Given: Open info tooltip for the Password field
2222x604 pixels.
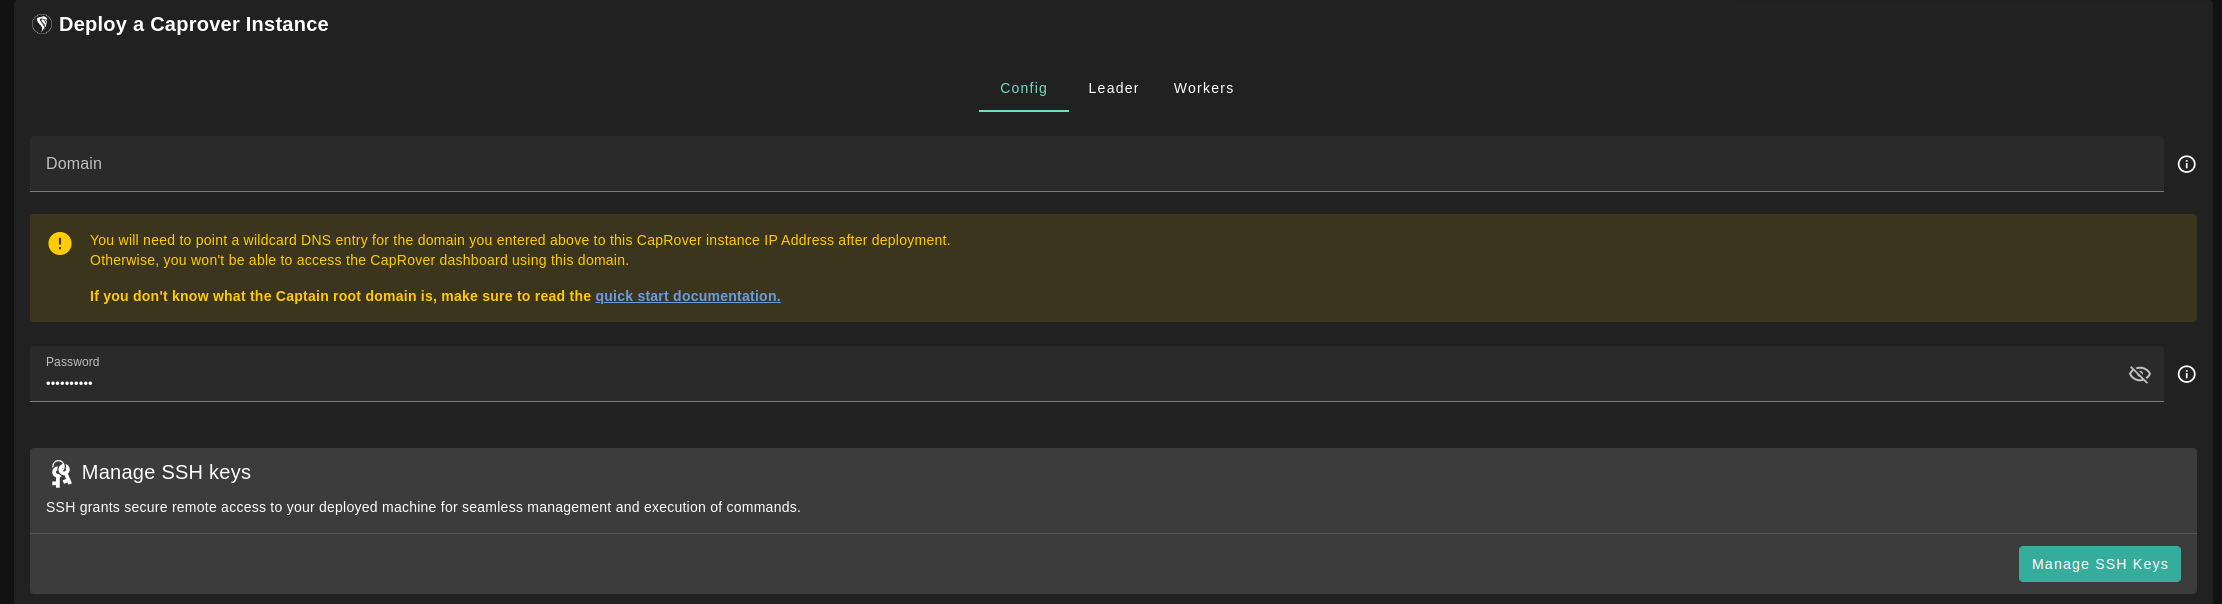Looking at the screenshot, I should point(2187,374).
